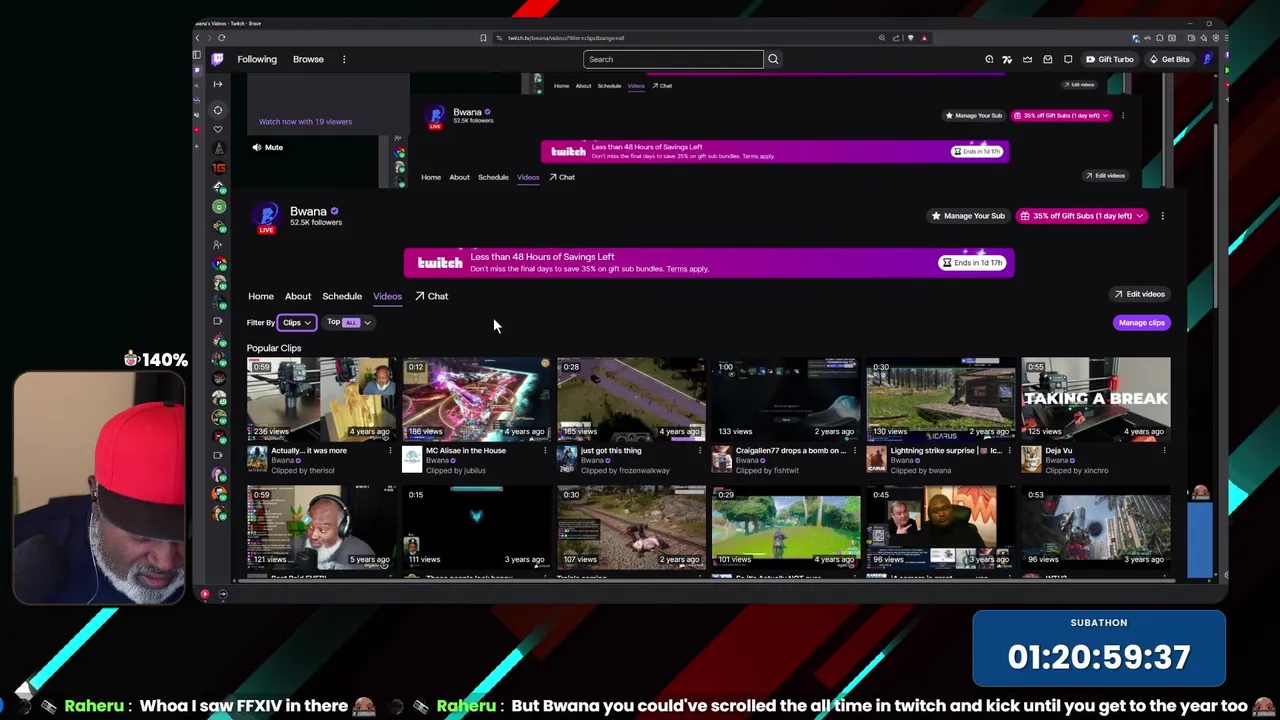Click the 'Clipped by xinchro' text

(1076, 470)
